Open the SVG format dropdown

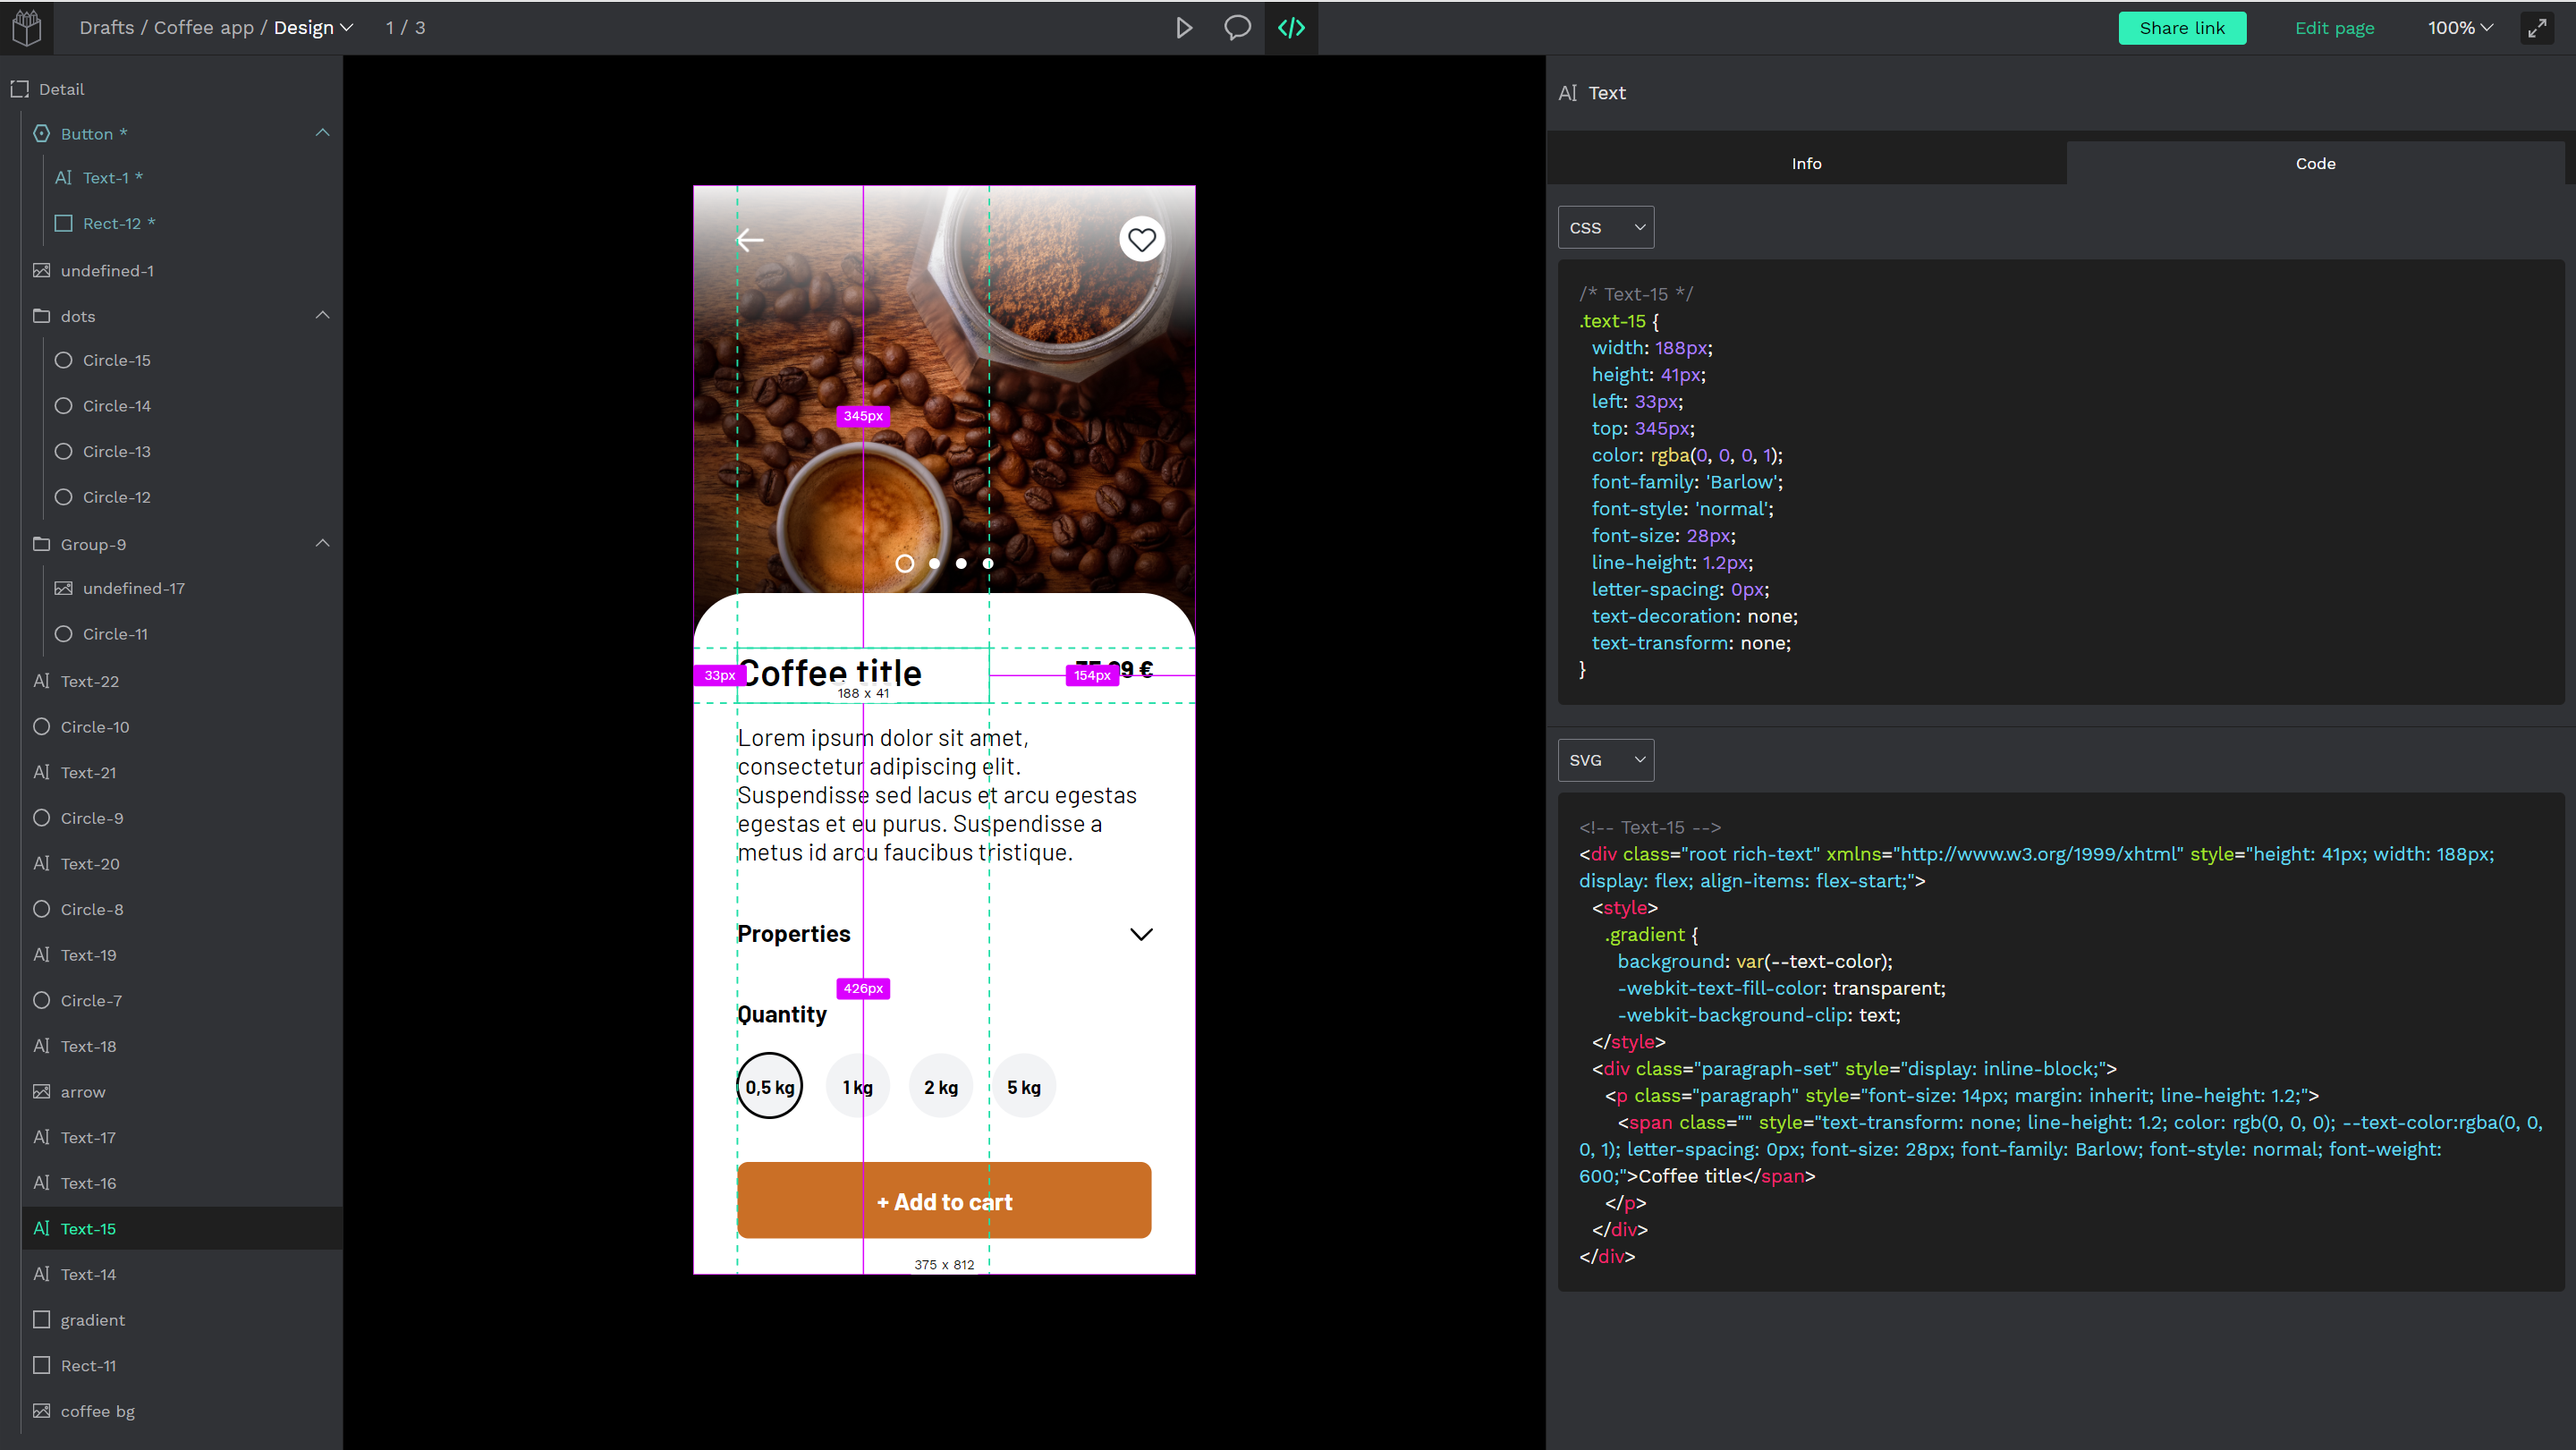coord(1605,760)
